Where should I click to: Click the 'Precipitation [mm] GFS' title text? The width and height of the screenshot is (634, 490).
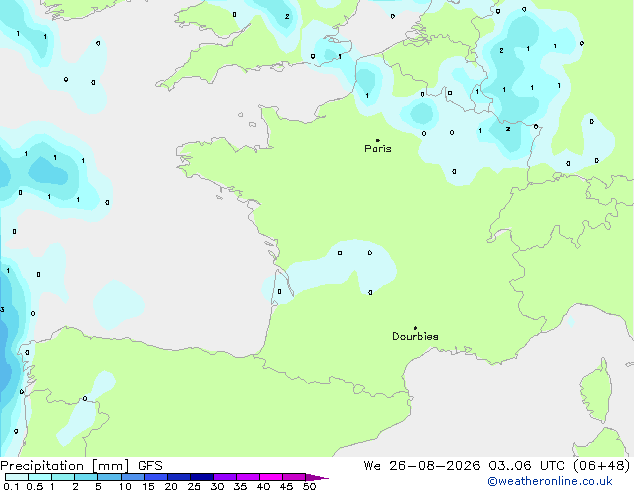pyautogui.click(x=81, y=466)
